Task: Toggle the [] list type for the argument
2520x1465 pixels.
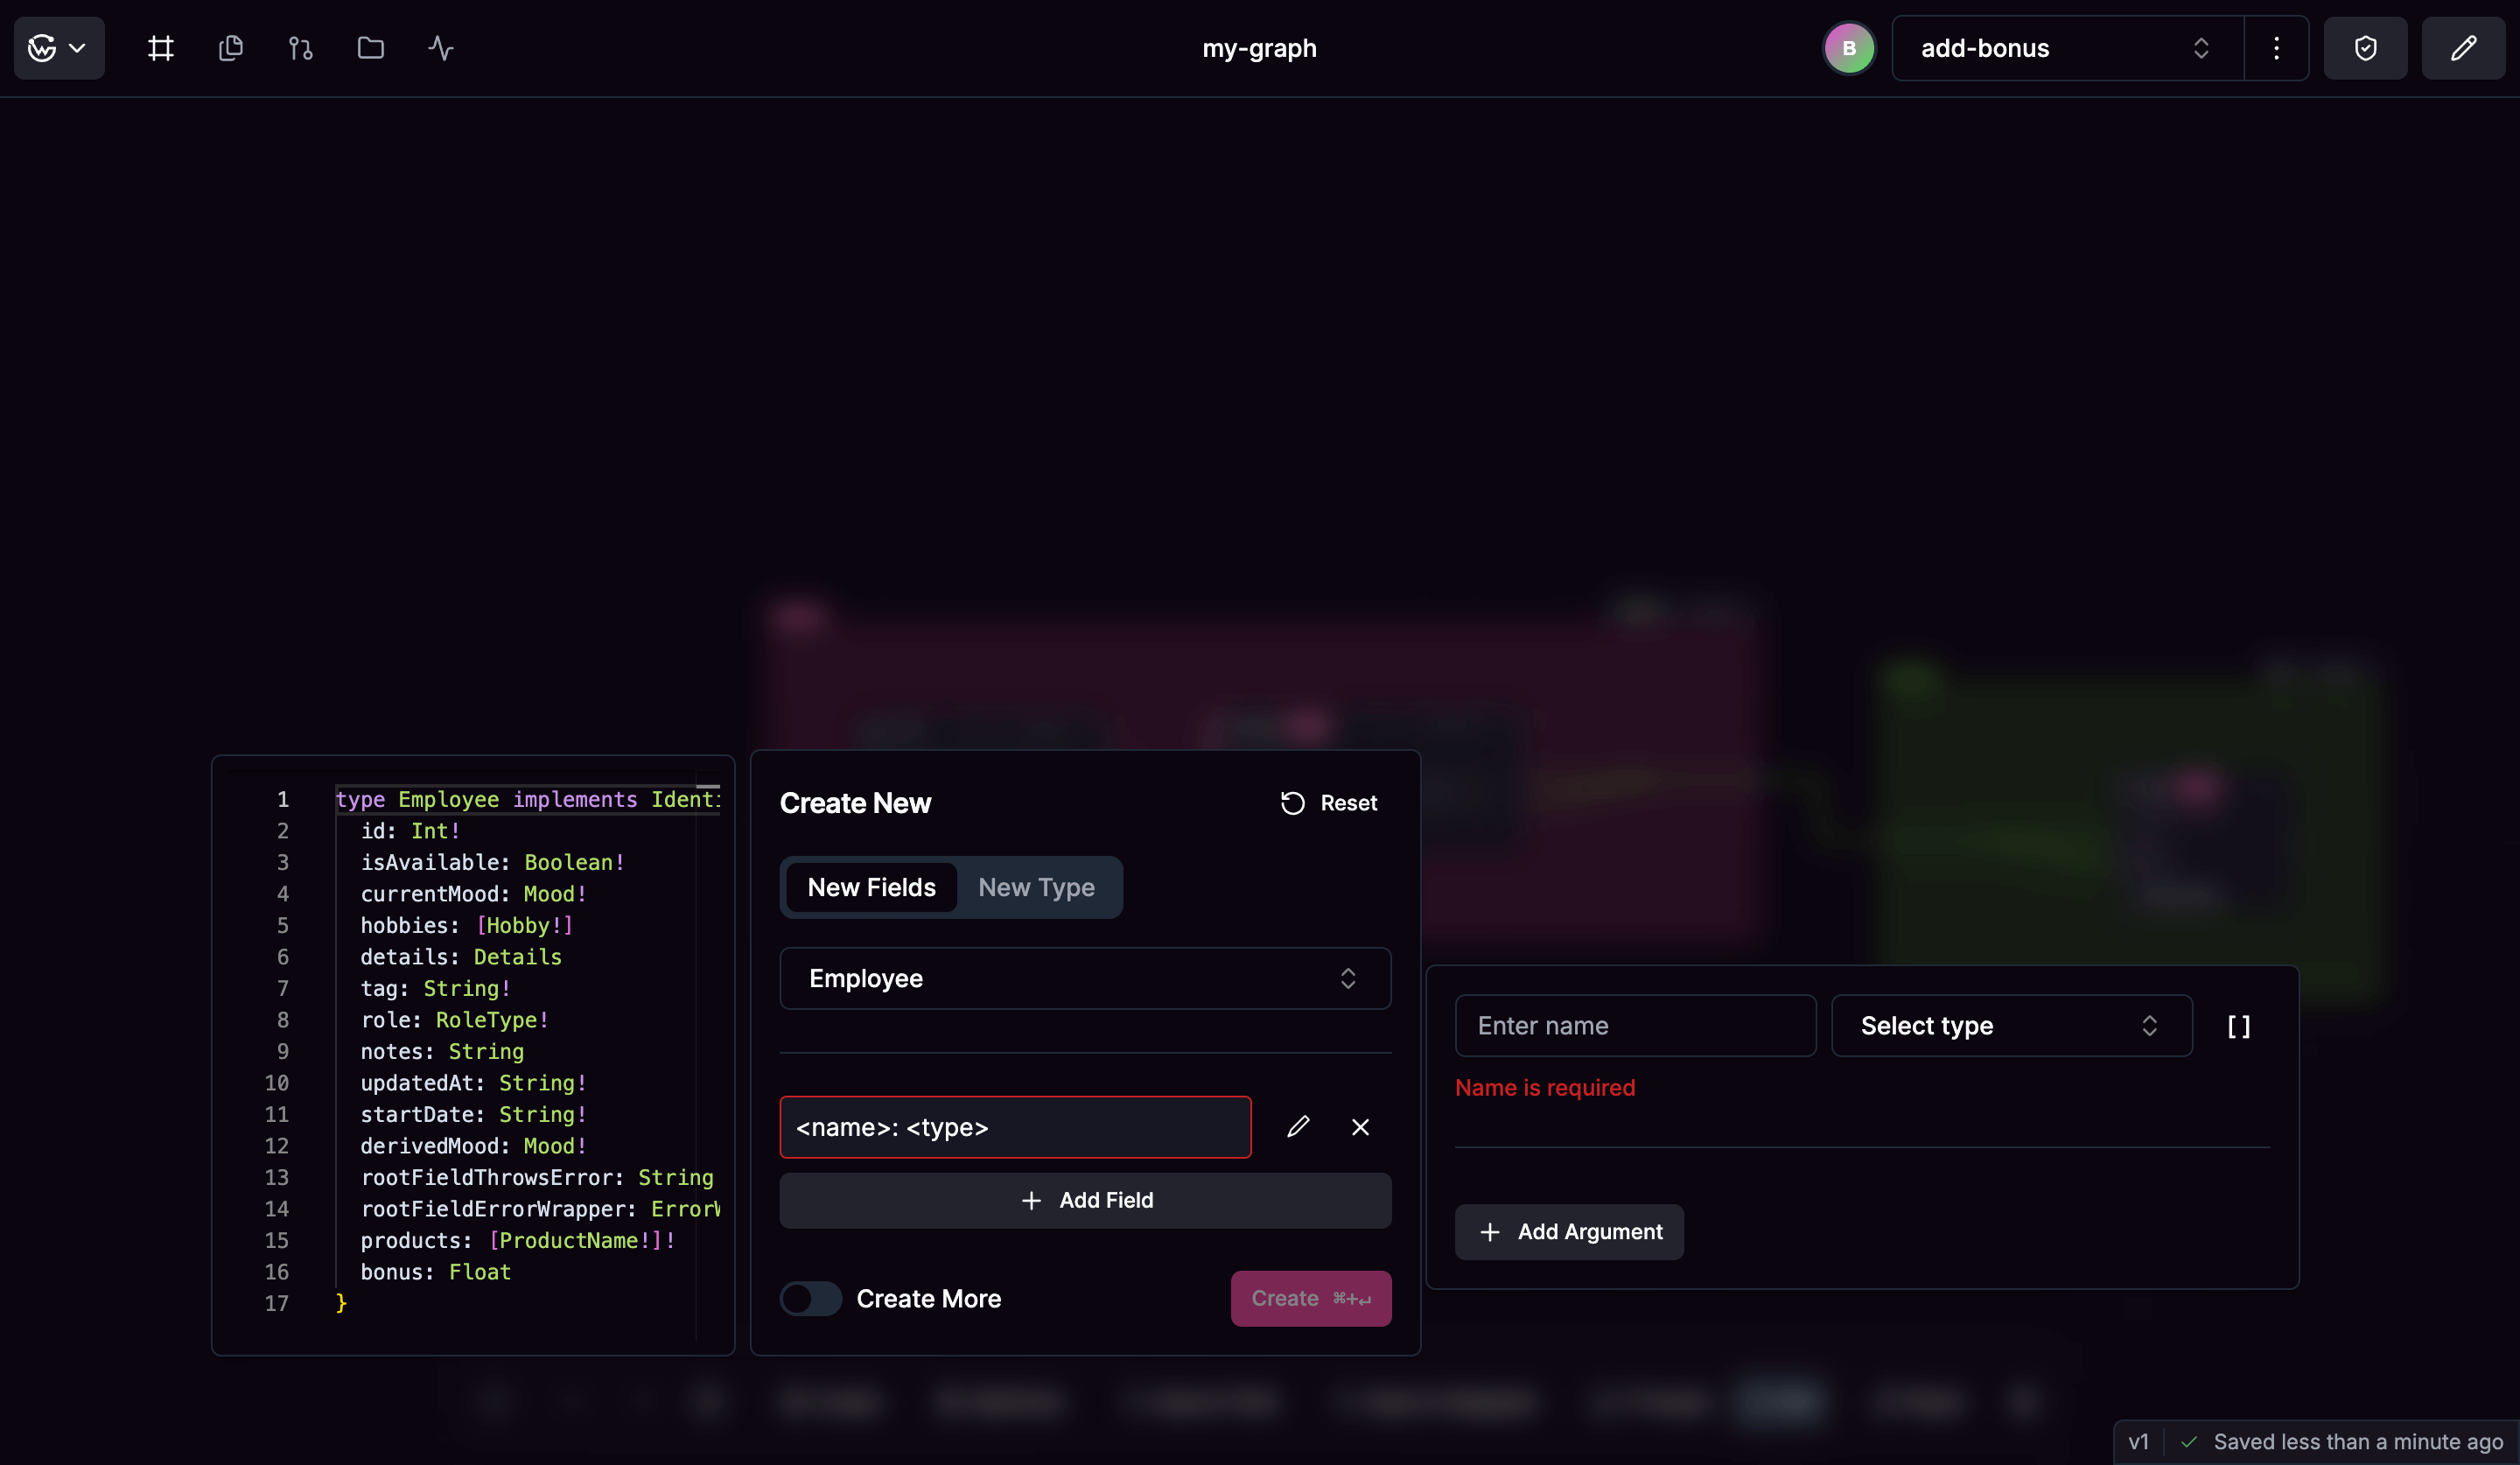Action: (x=2240, y=1025)
